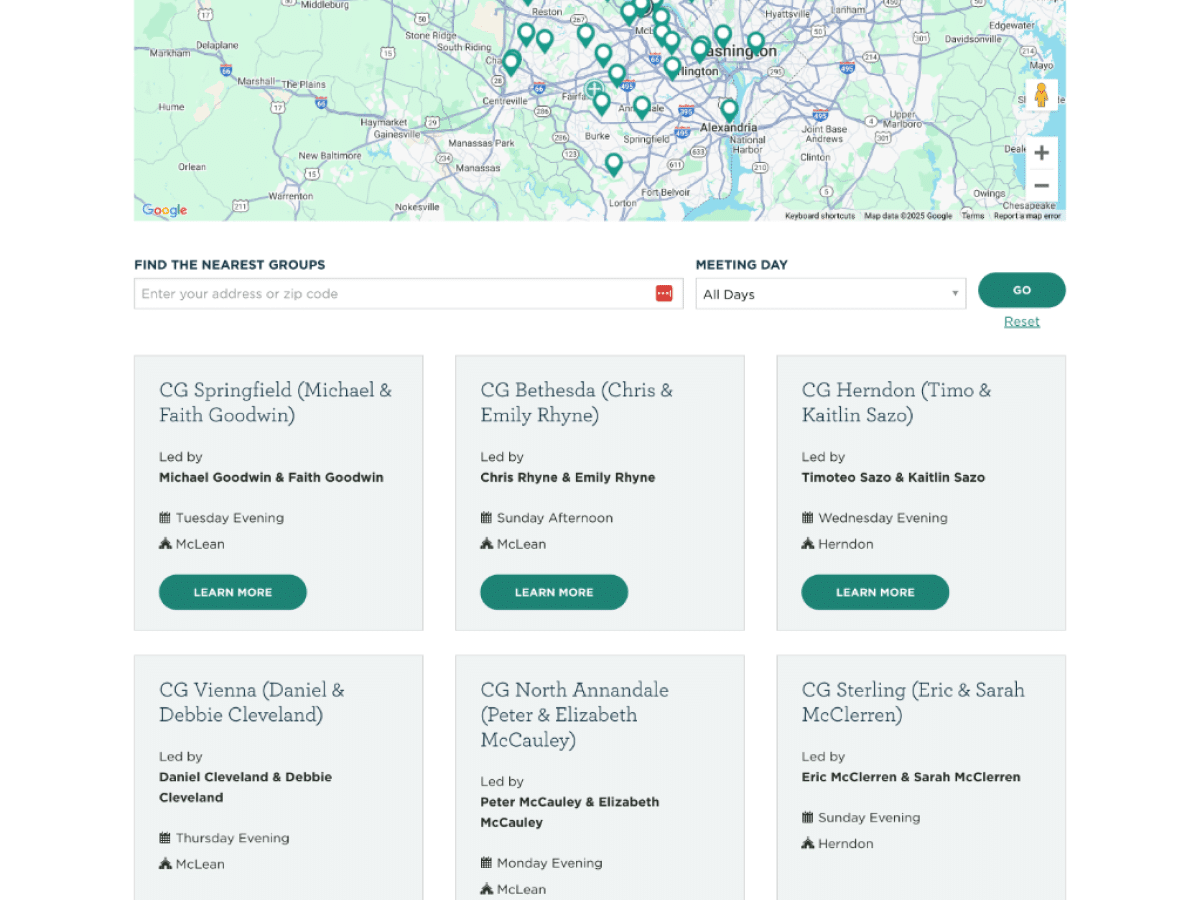Select the map pin above Alexandria

729,109
